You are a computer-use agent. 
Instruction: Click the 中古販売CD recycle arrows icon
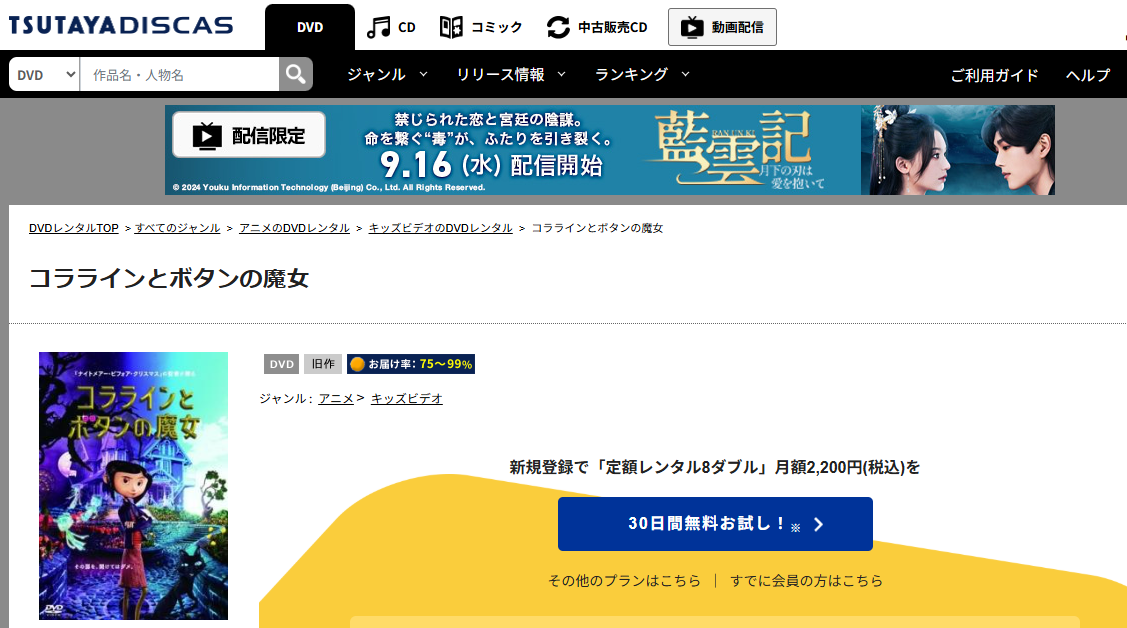tap(558, 27)
